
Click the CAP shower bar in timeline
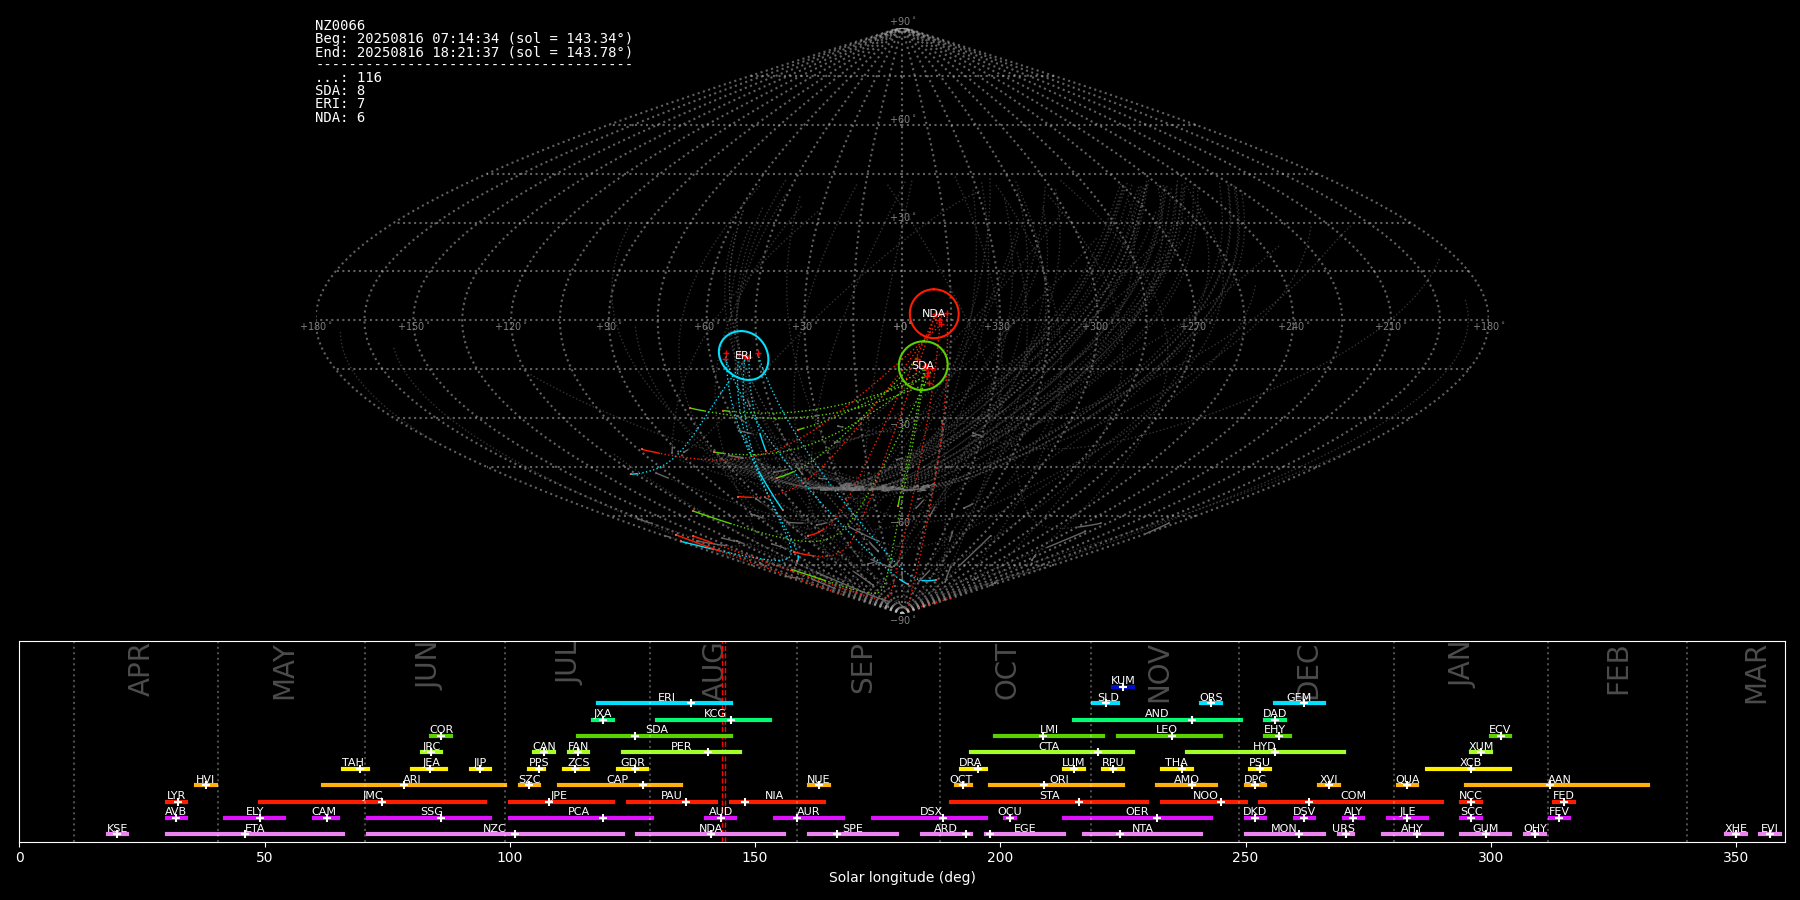click(620, 785)
